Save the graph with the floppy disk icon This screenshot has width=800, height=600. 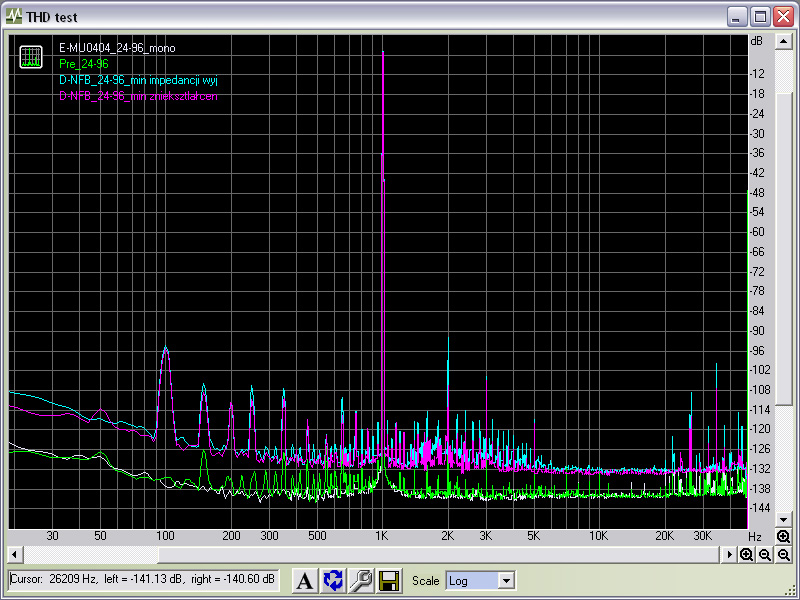pos(389,581)
